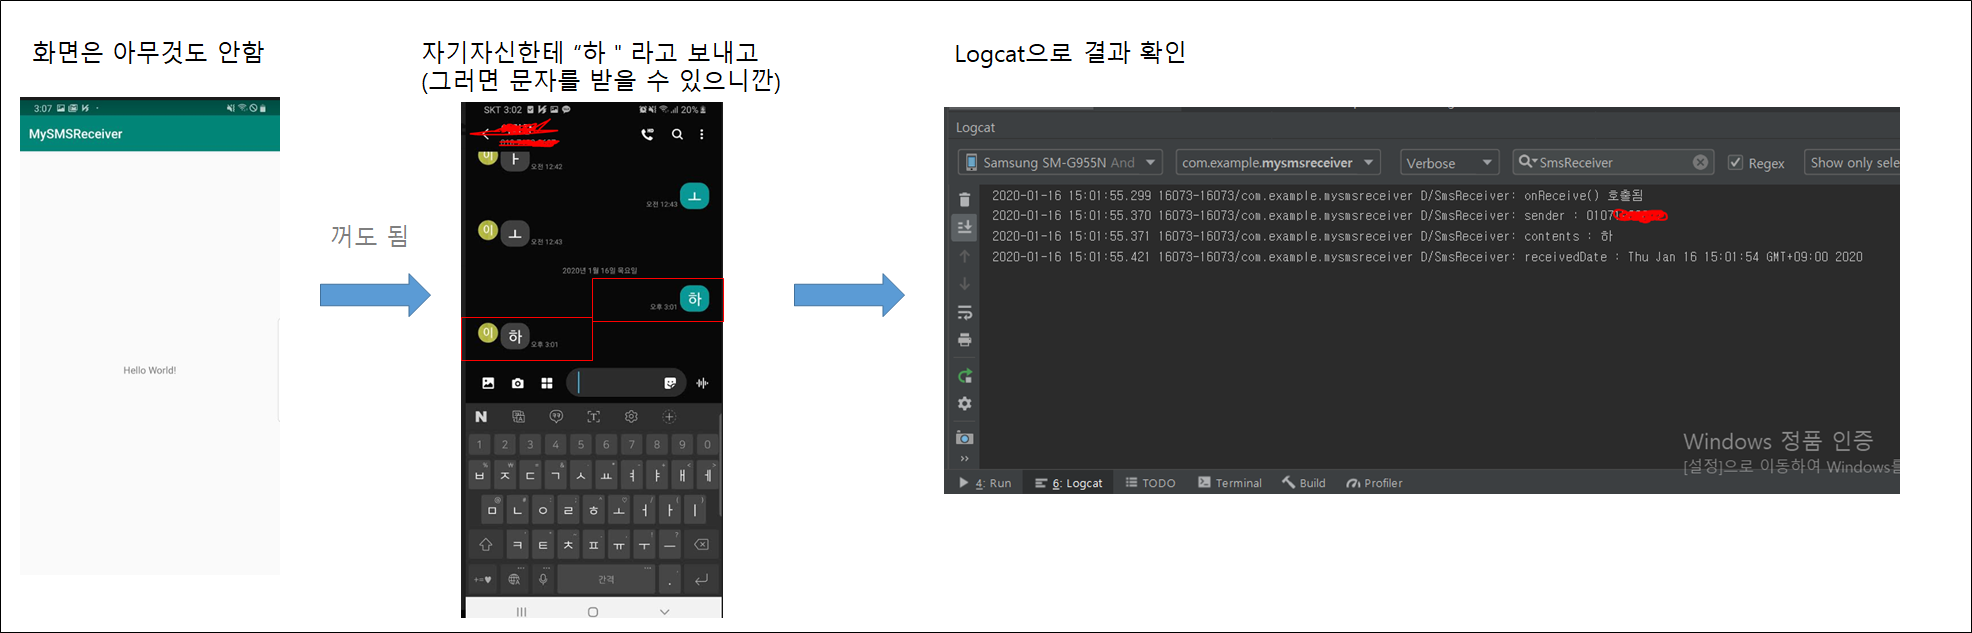Tap the grid more-attachments icon
This screenshot has width=1972, height=633.
(547, 383)
